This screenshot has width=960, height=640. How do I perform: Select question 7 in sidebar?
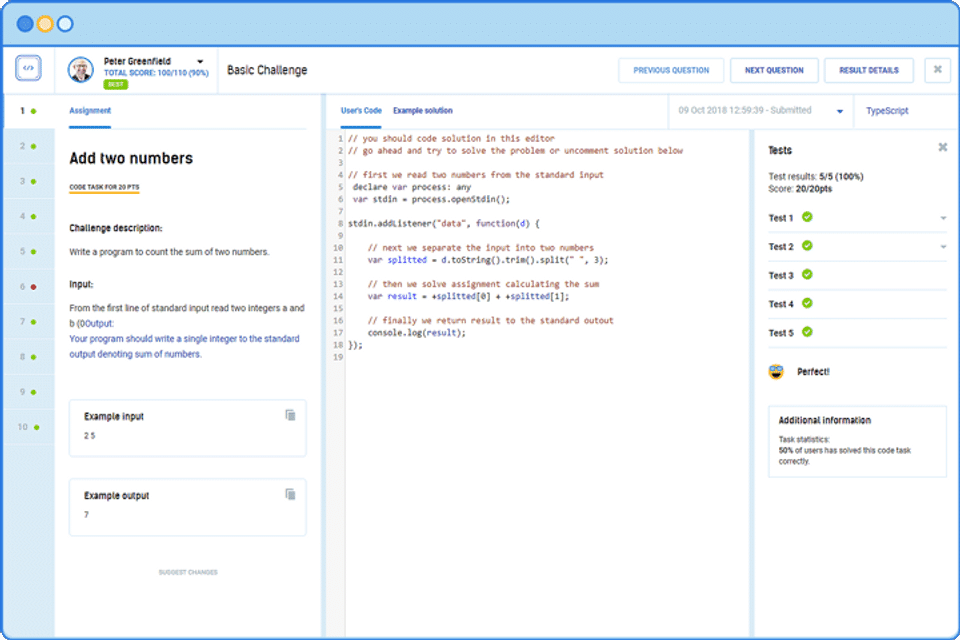click(x=28, y=322)
